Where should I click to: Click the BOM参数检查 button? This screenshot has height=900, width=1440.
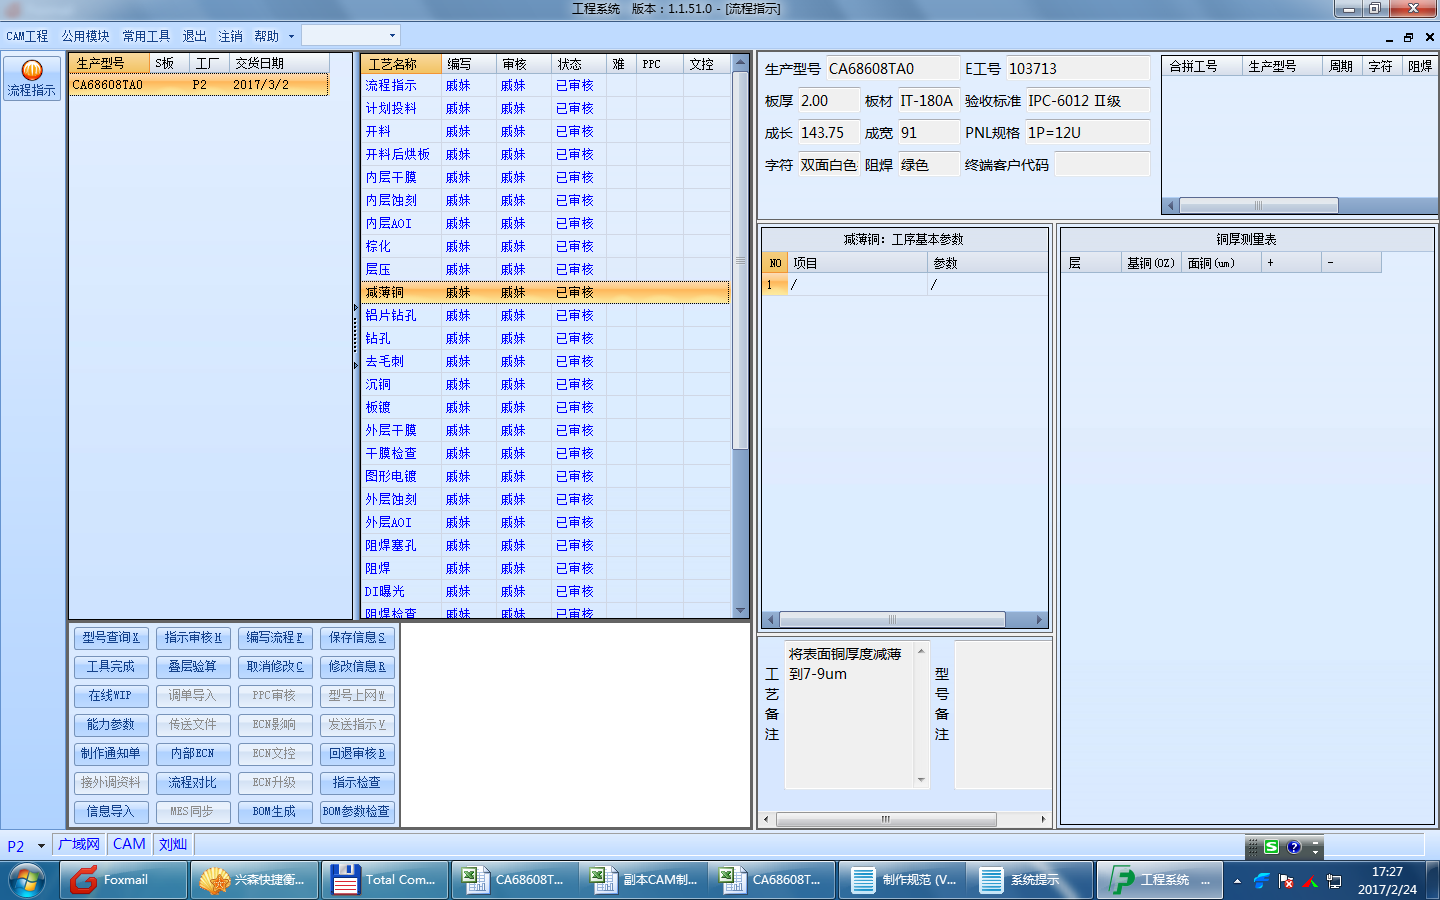(357, 811)
